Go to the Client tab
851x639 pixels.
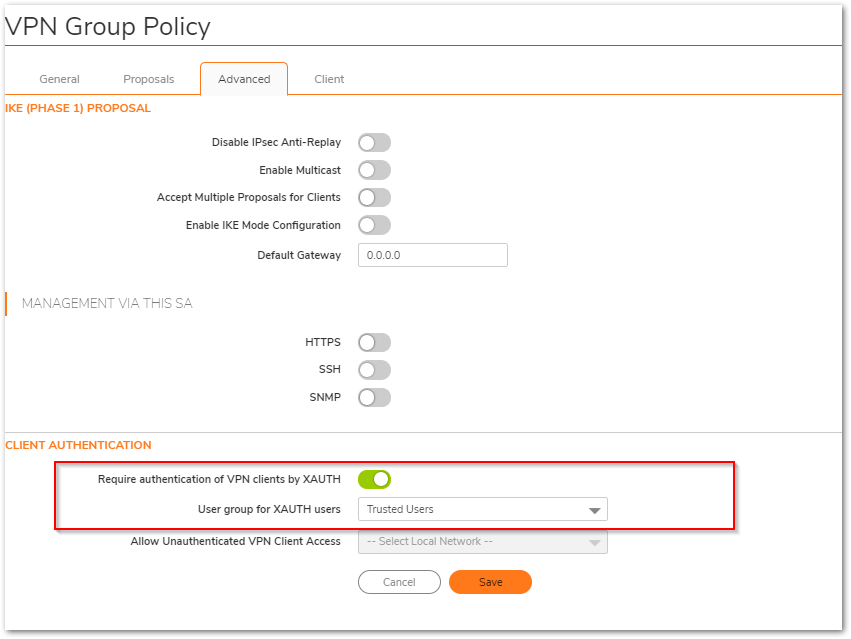(329, 79)
